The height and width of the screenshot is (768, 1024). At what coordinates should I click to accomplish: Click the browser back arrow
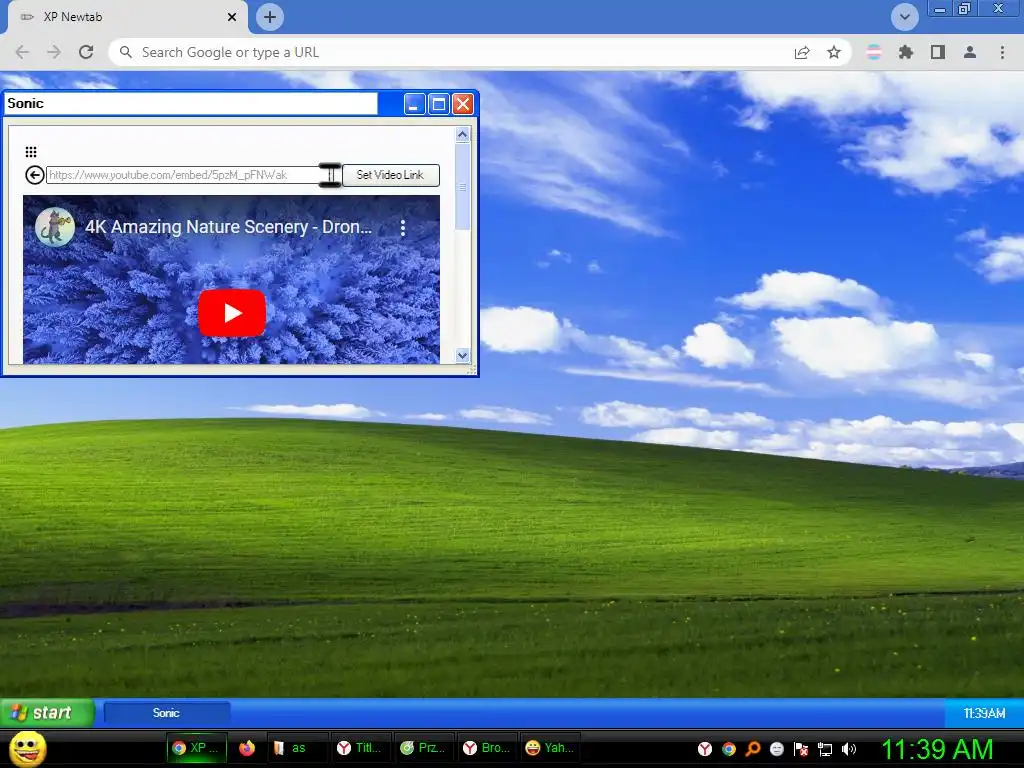point(22,52)
